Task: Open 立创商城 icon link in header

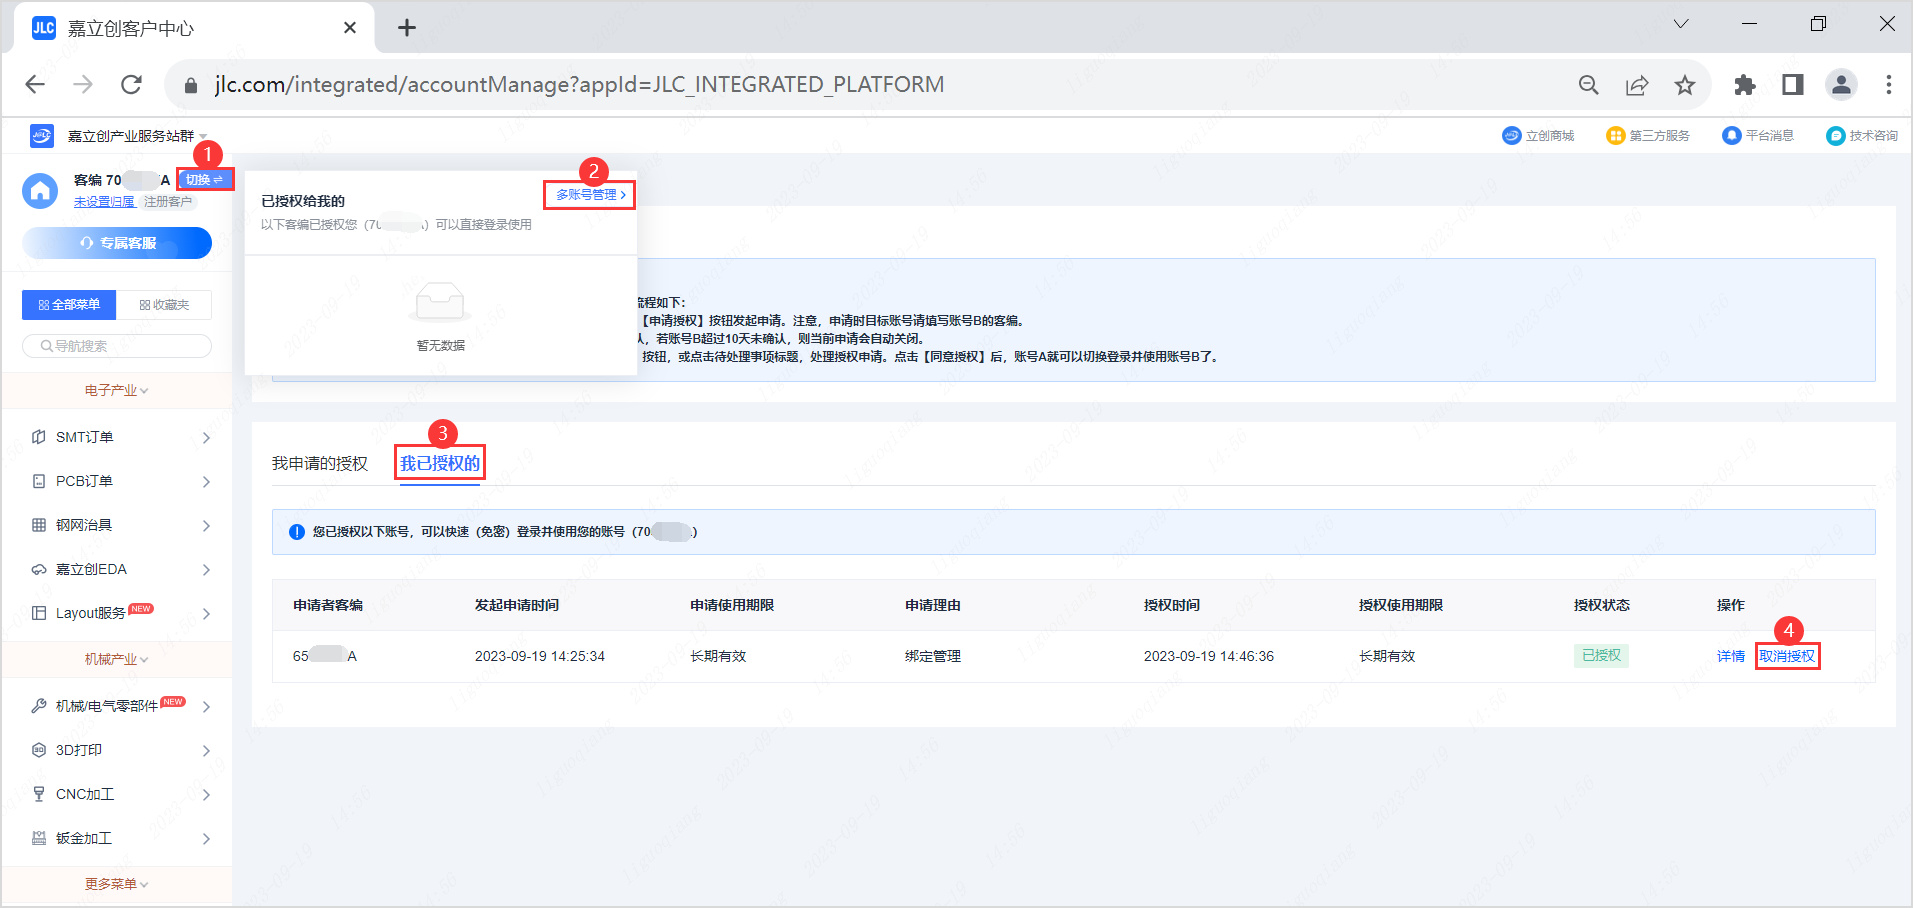Action: [1511, 136]
